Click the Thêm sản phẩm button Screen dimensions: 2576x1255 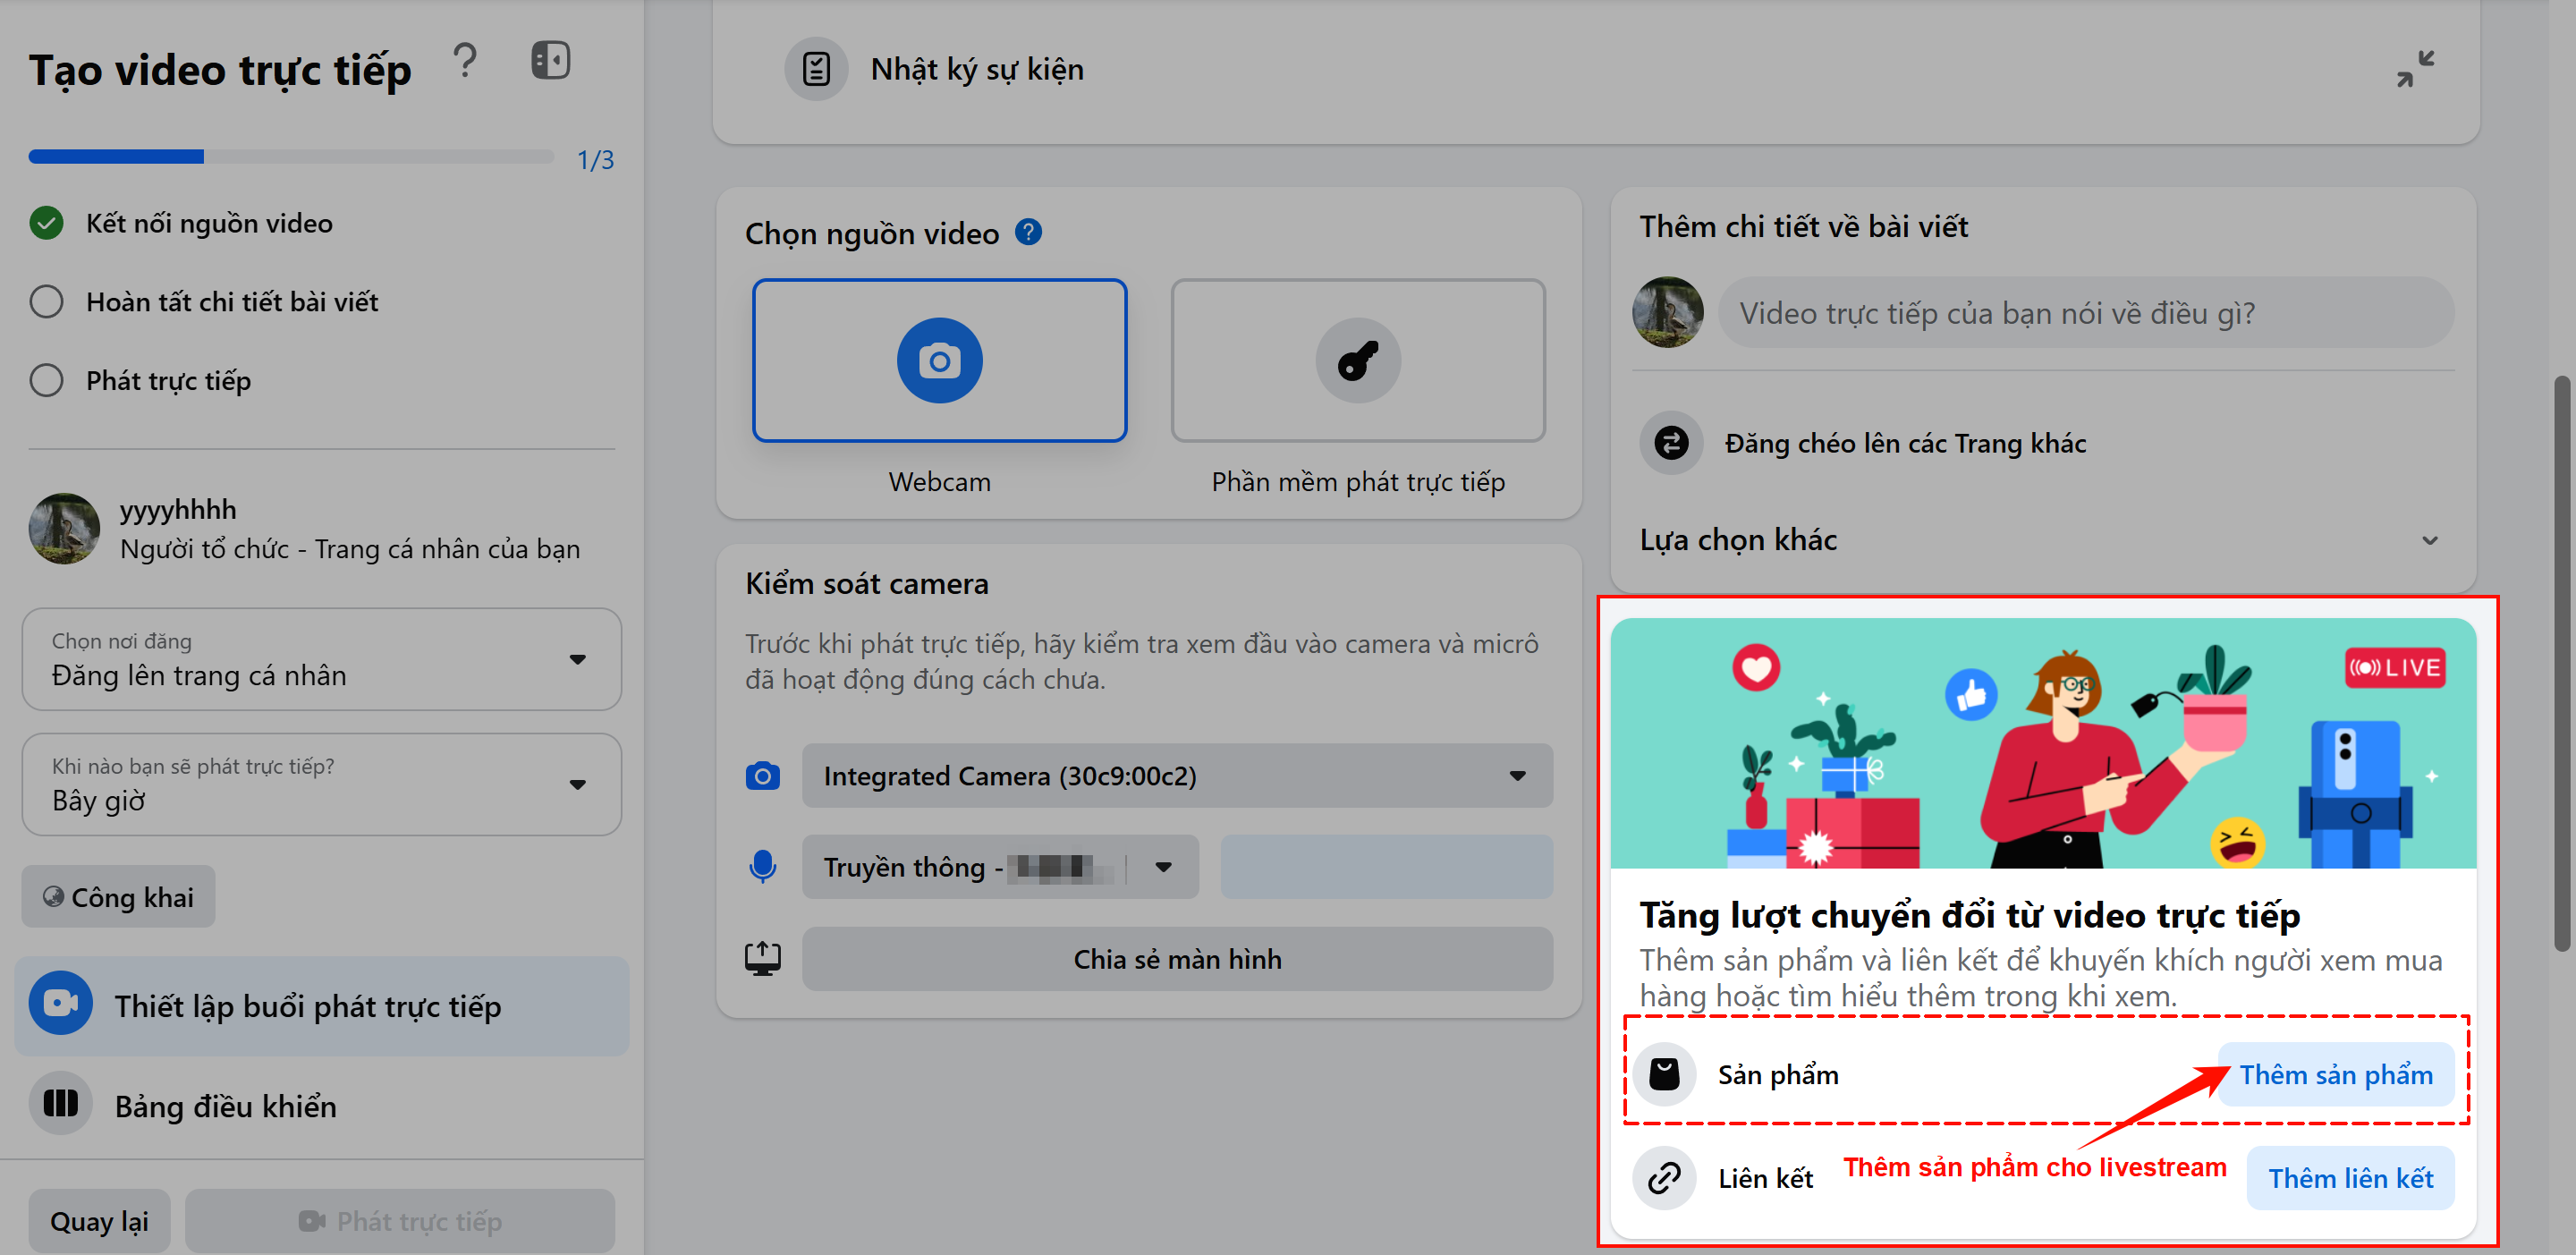click(2335, 1074)
